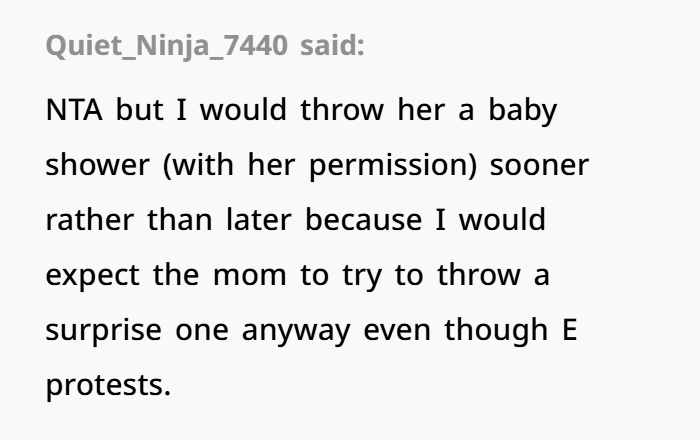
Task: Click the word "said:" after the username
Action: [332, 46]
